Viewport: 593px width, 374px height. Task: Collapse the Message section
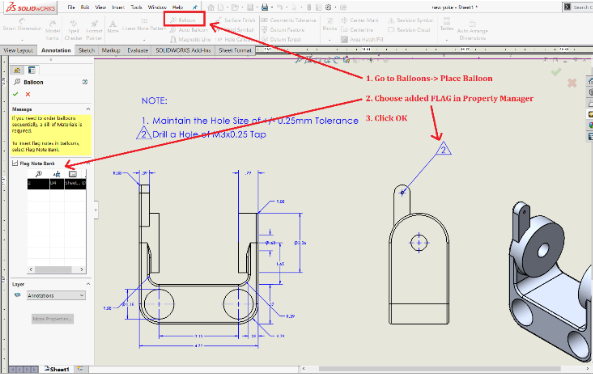coord(88,109)
